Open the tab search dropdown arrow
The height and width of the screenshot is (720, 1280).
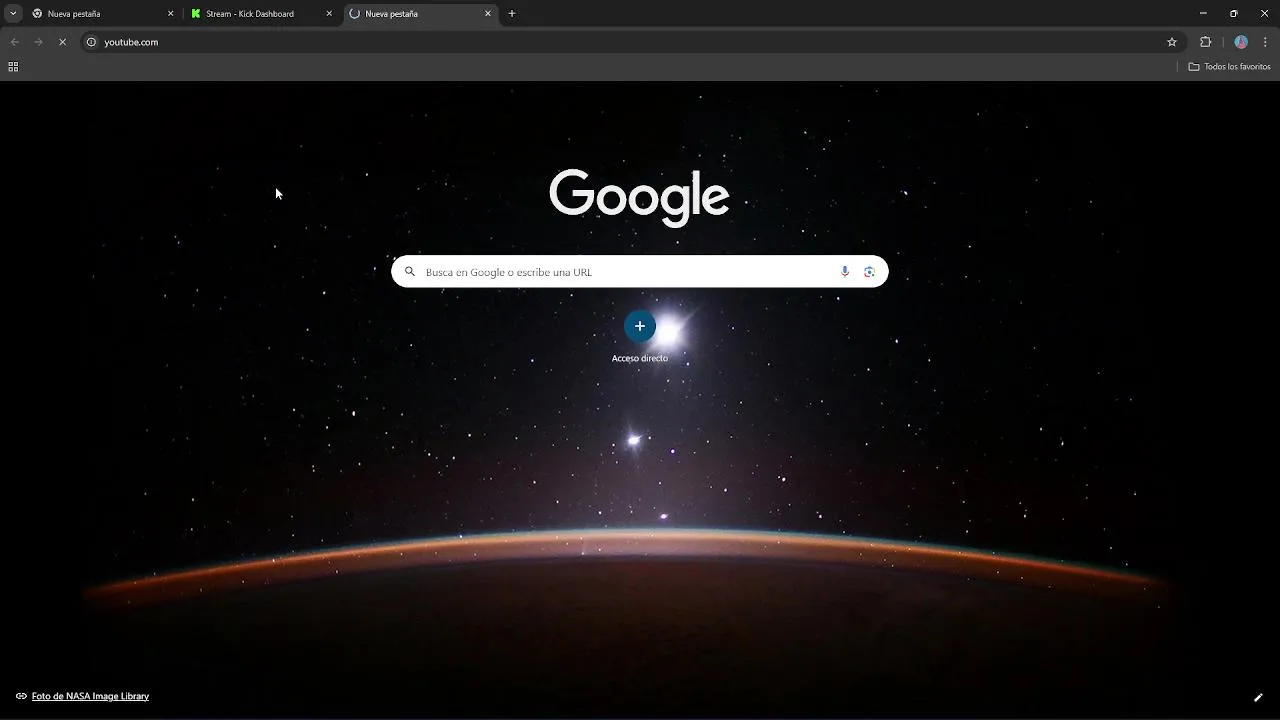13,14
